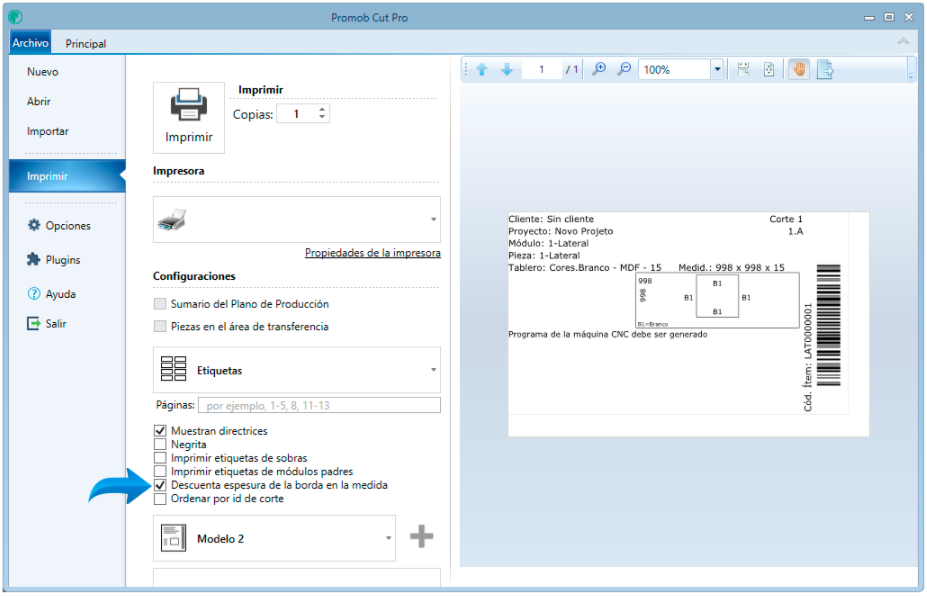Click the large Imprimir printer button
This screenshot has height=596, width=927.
(189, 118)
